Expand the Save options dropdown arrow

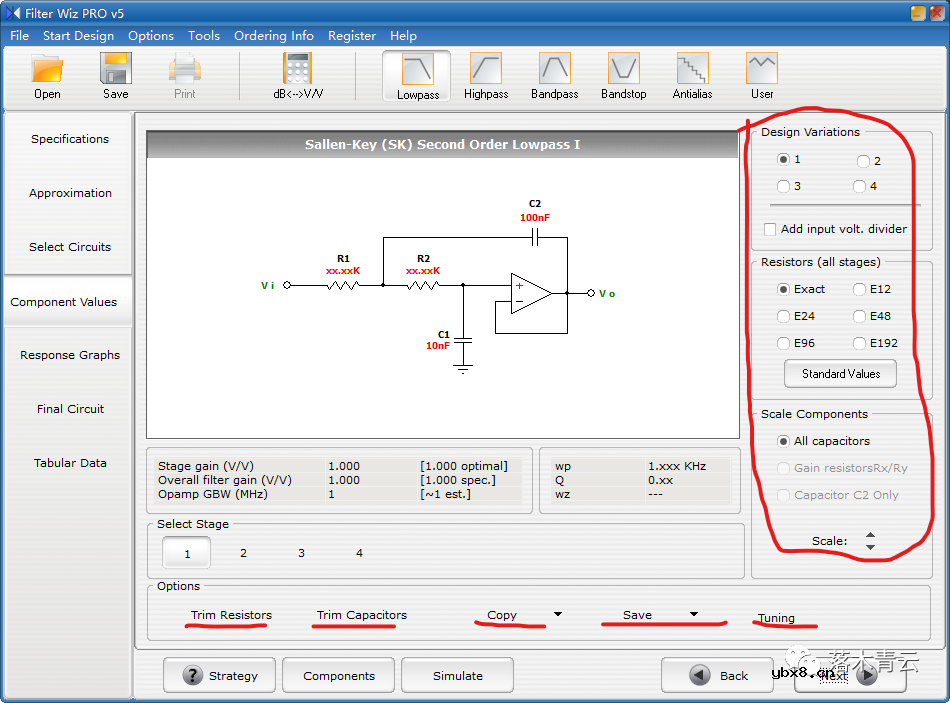click(x=693, y=614)
